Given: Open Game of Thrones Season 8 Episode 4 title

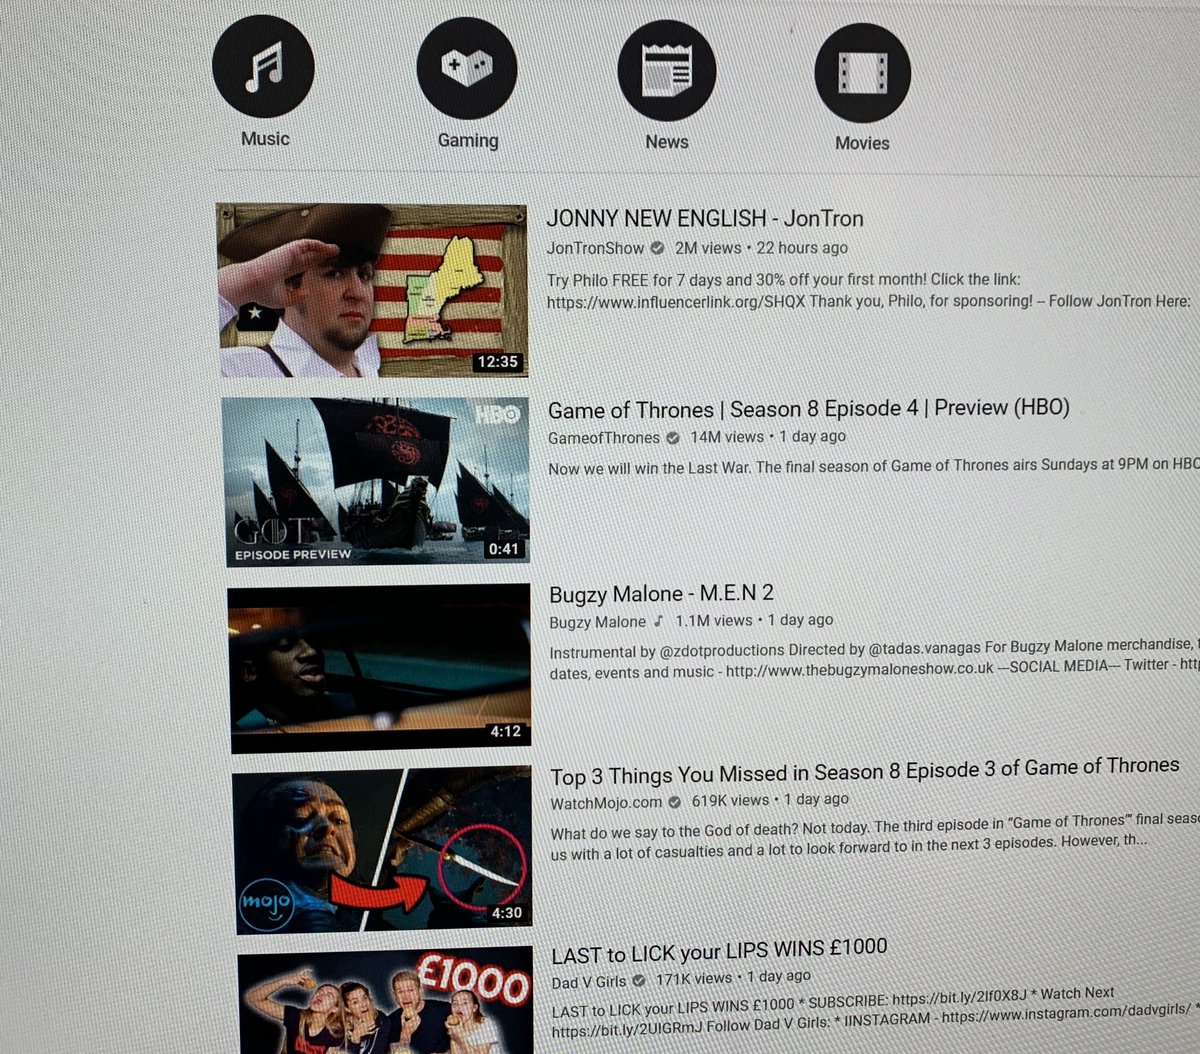Looking at the screenshot, I should (x=808, y=409).
